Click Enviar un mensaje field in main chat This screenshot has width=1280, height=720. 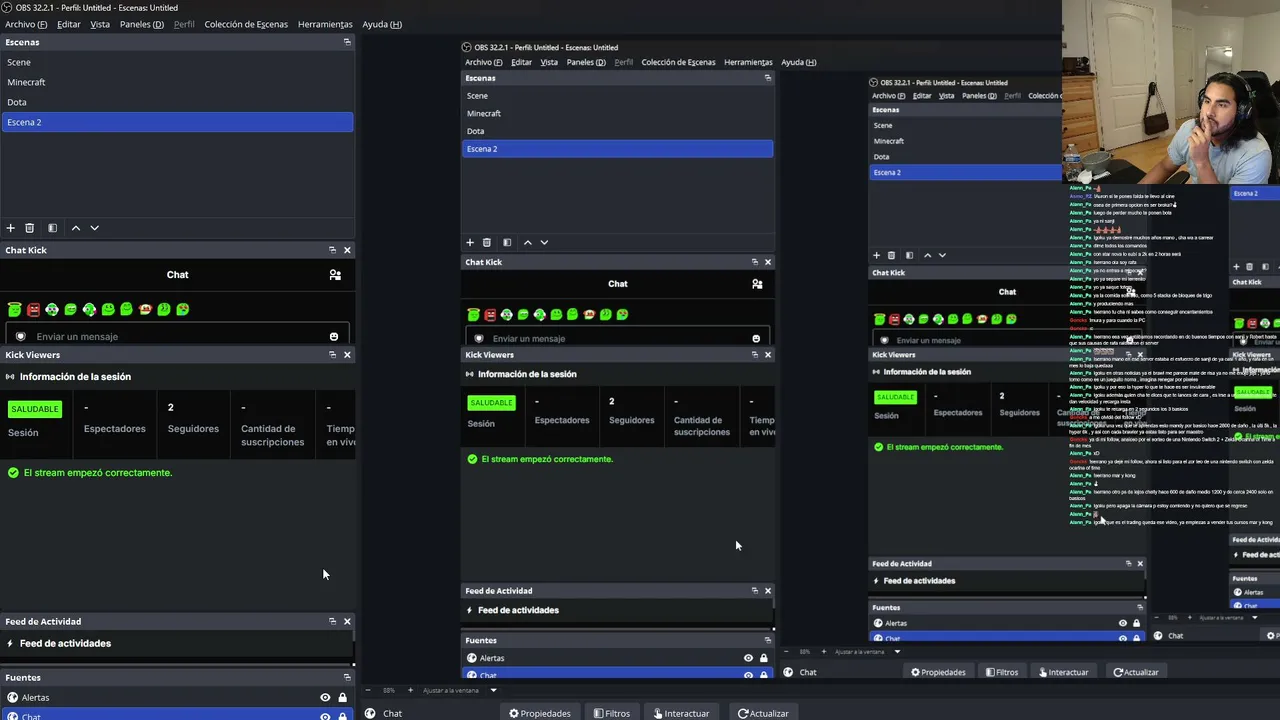pyautogui.click(x=176, y=336)
